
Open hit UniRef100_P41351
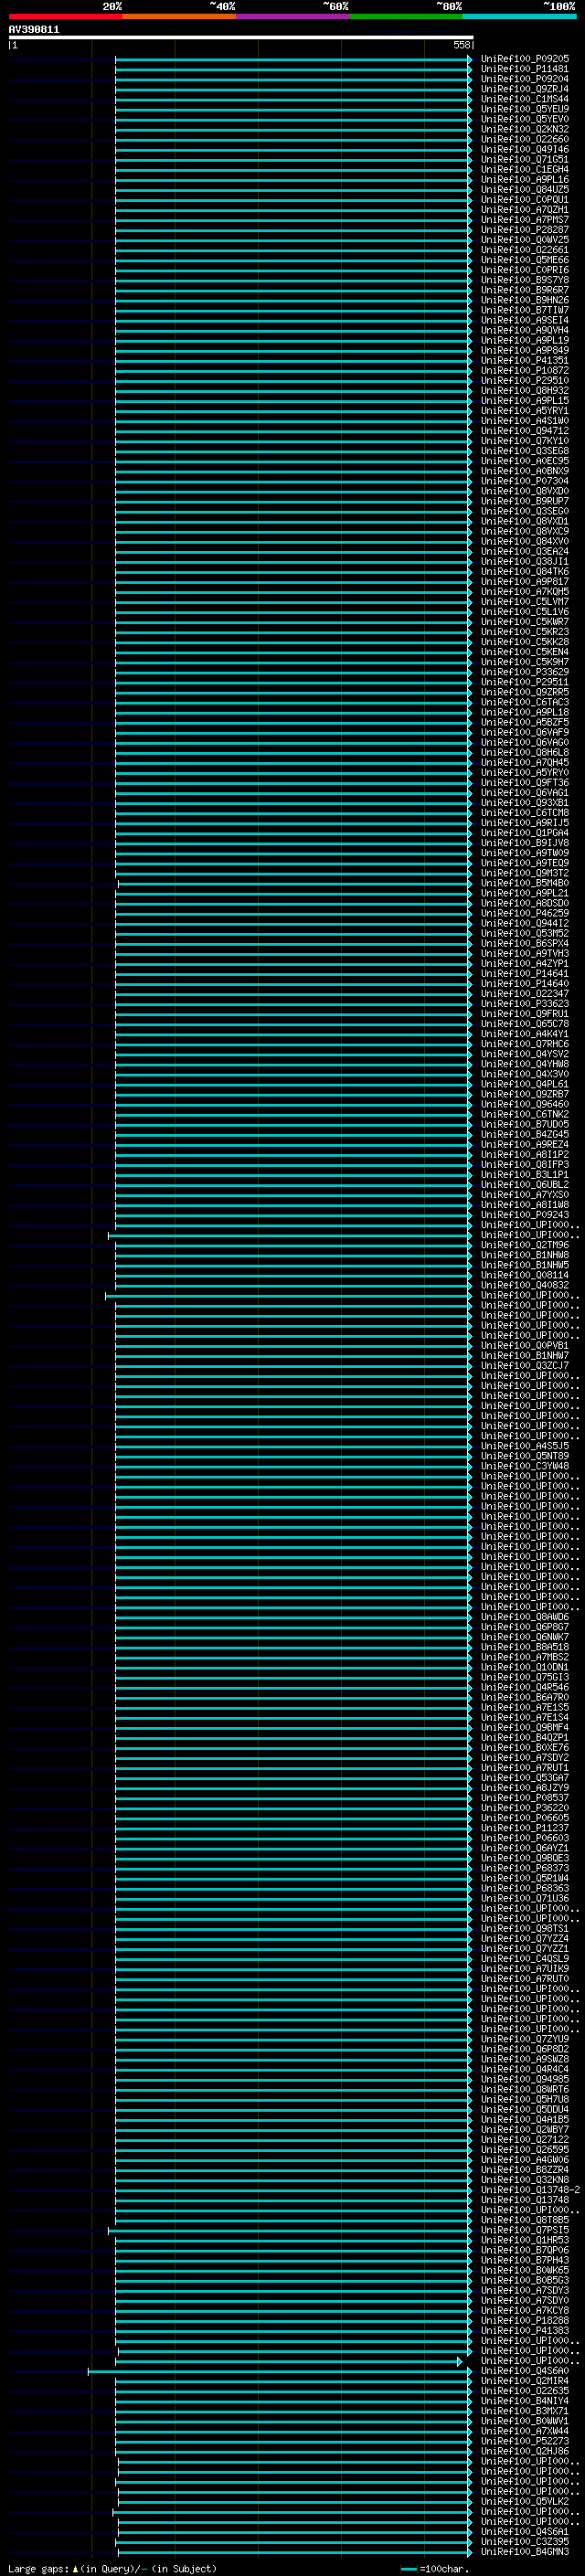click(524, 360)
